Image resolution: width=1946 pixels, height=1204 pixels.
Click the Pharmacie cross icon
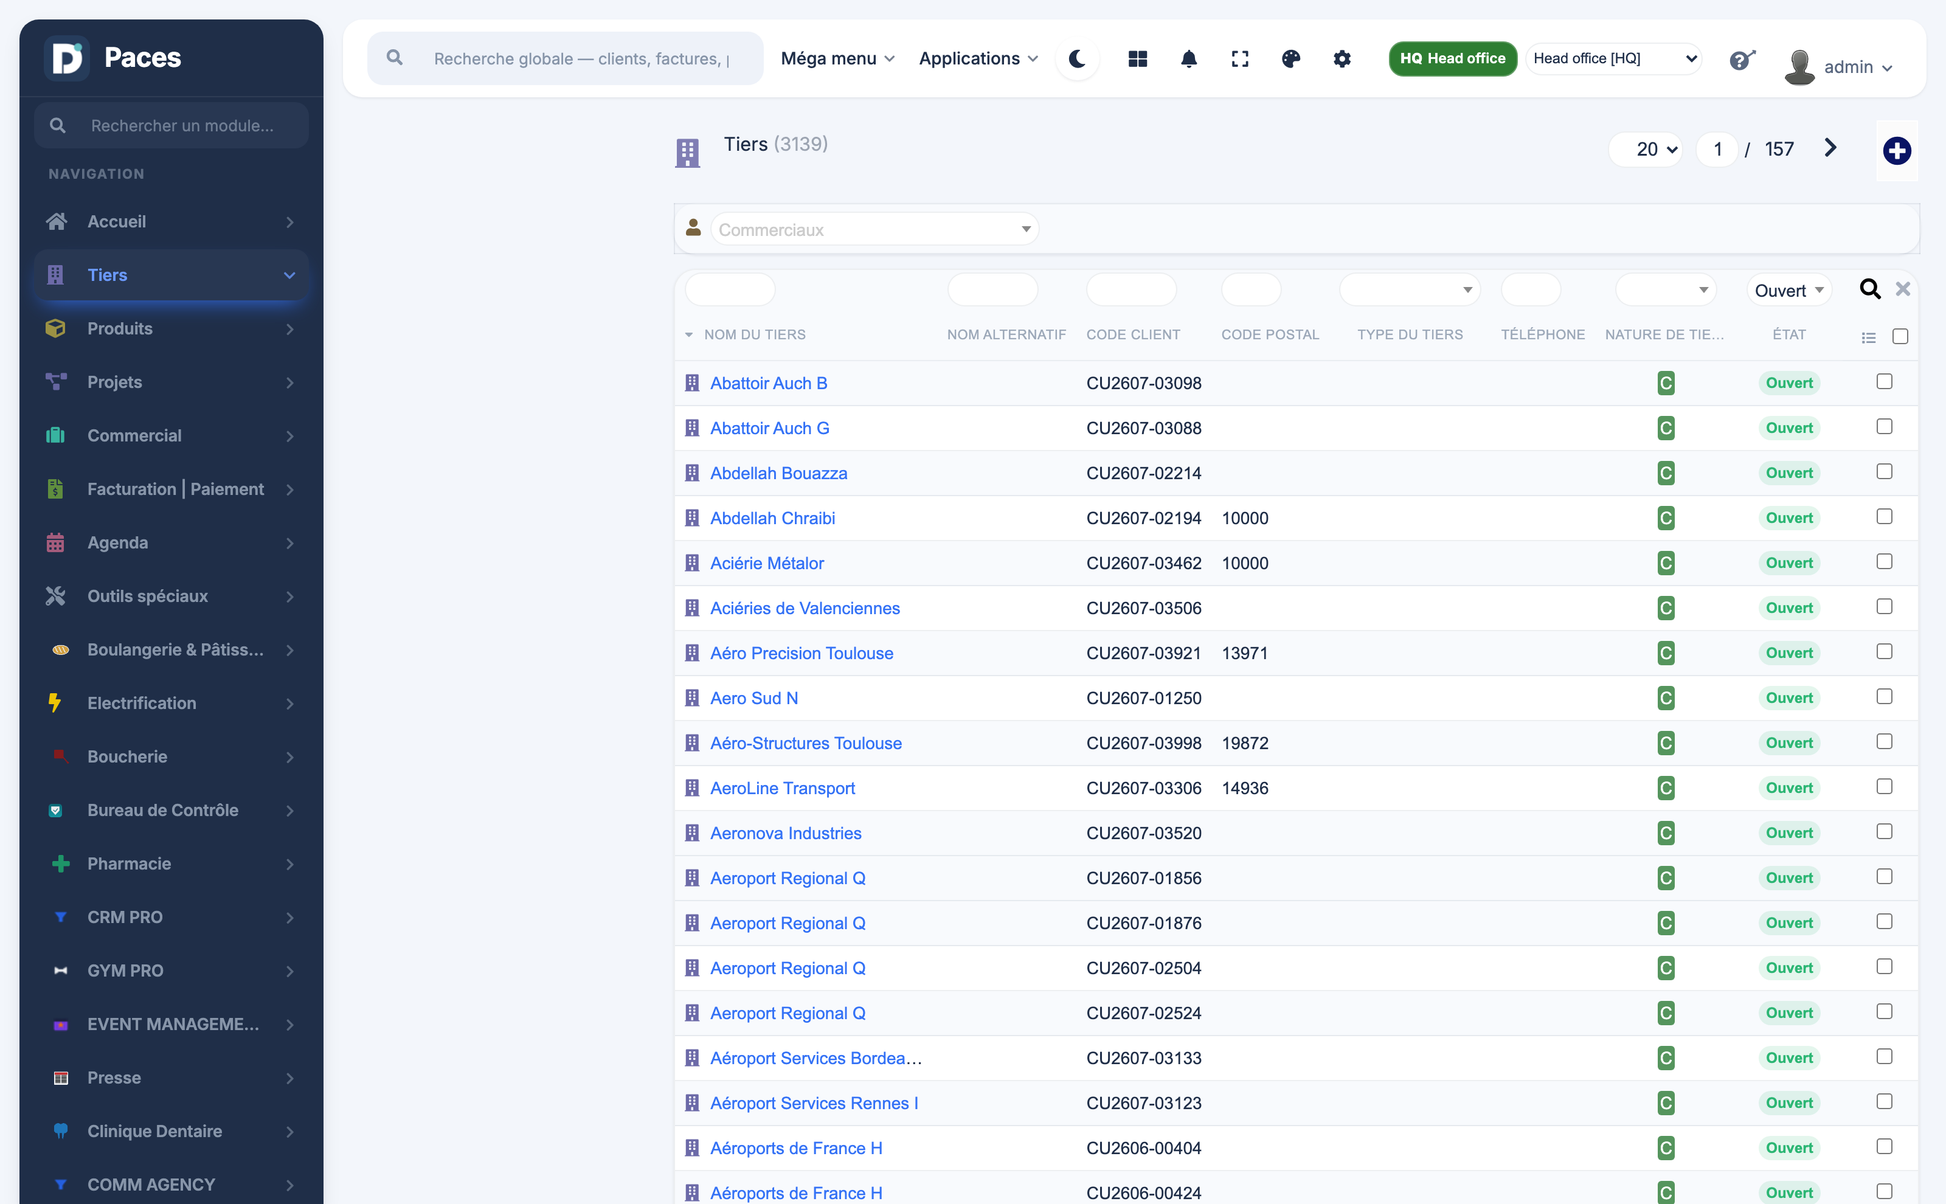61,863
